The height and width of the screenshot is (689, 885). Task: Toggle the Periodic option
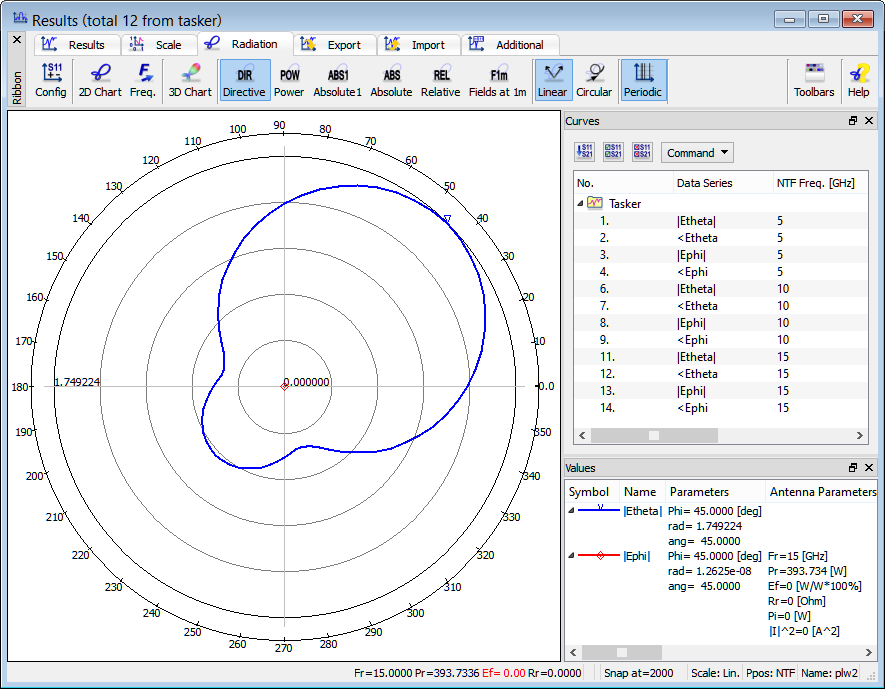643,80
